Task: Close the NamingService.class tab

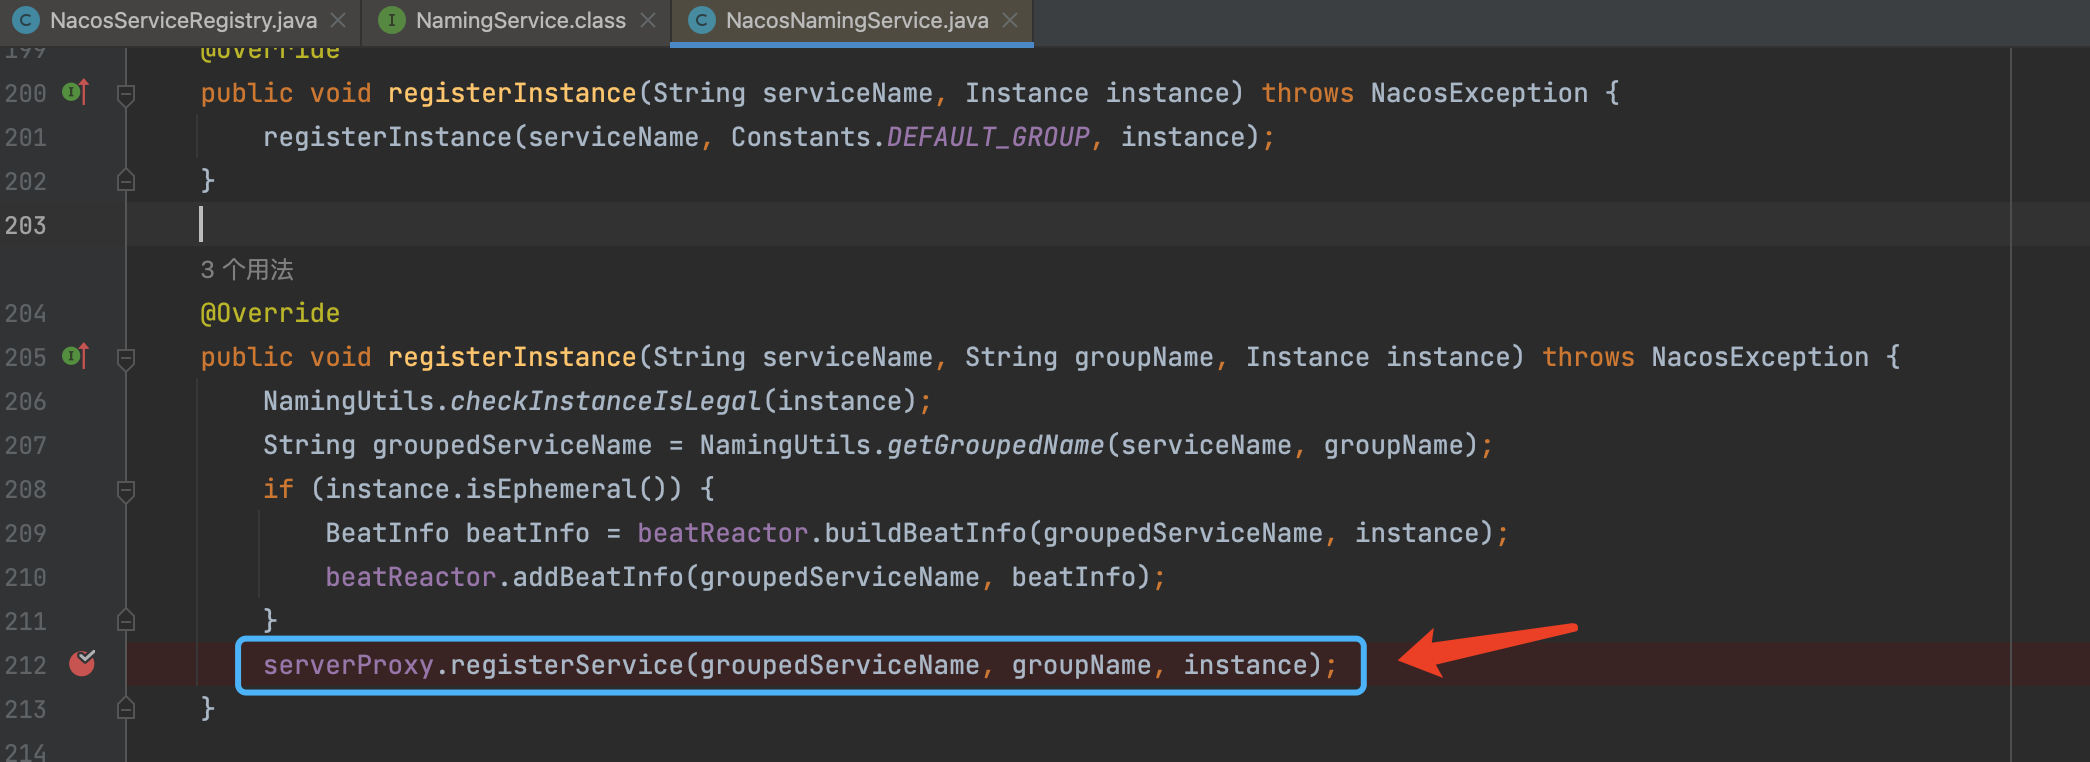Action: click(648, 20)
